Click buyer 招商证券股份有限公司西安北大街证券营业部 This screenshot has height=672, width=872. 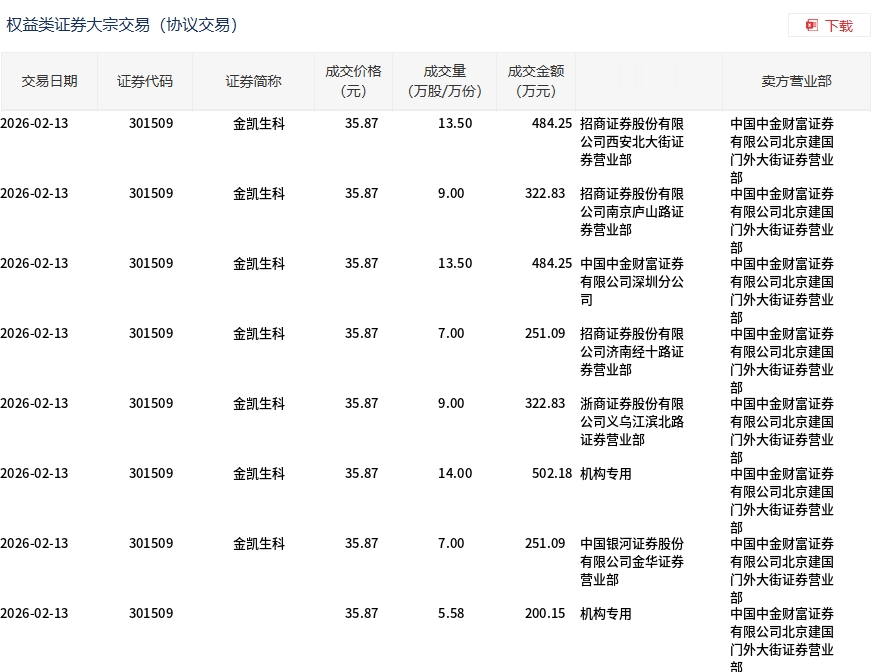[632, 142]
